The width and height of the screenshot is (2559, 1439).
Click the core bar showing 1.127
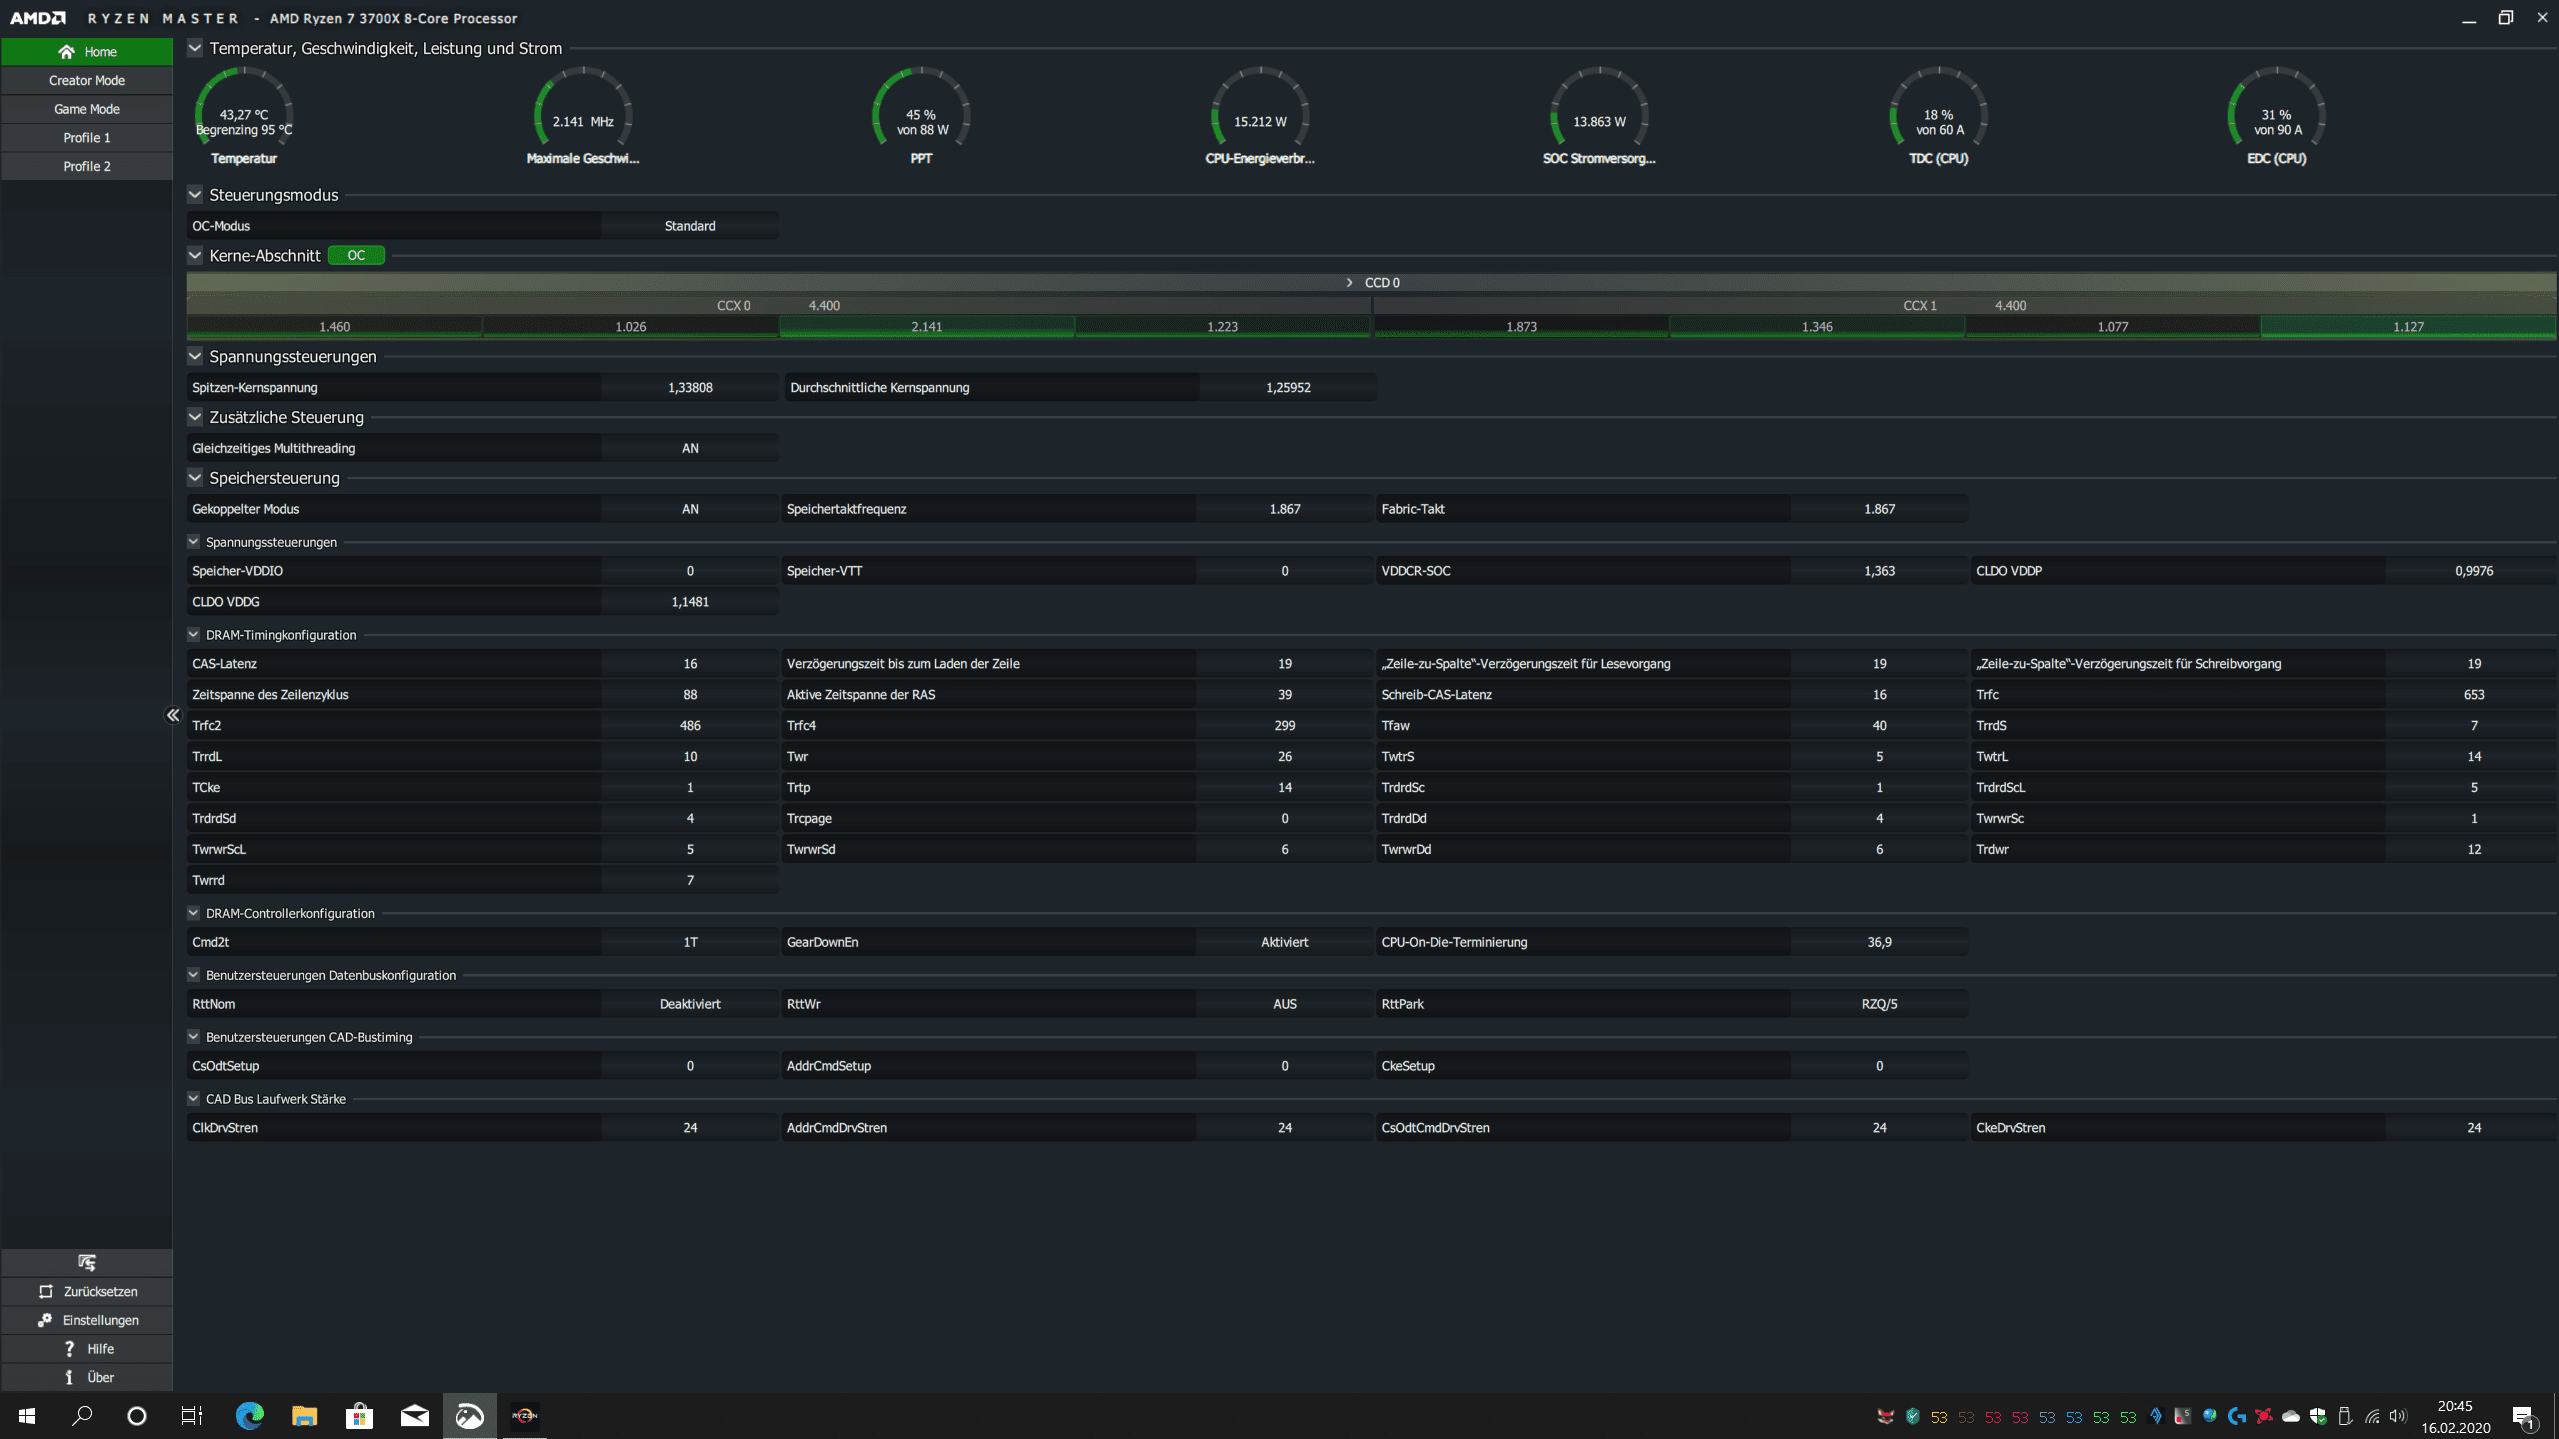pyautogui.click(x=2408, y=327)
